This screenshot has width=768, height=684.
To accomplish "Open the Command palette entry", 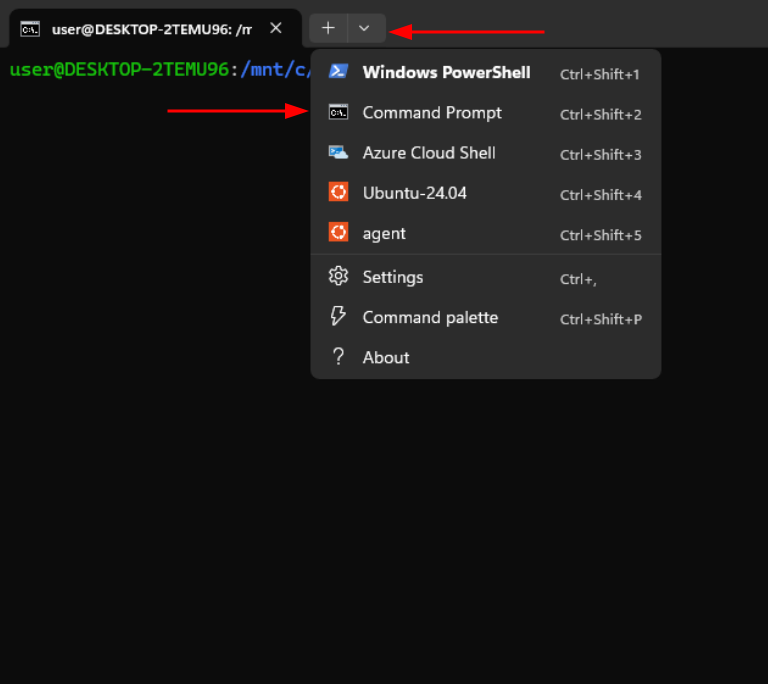I will click(x=486, y=318).
